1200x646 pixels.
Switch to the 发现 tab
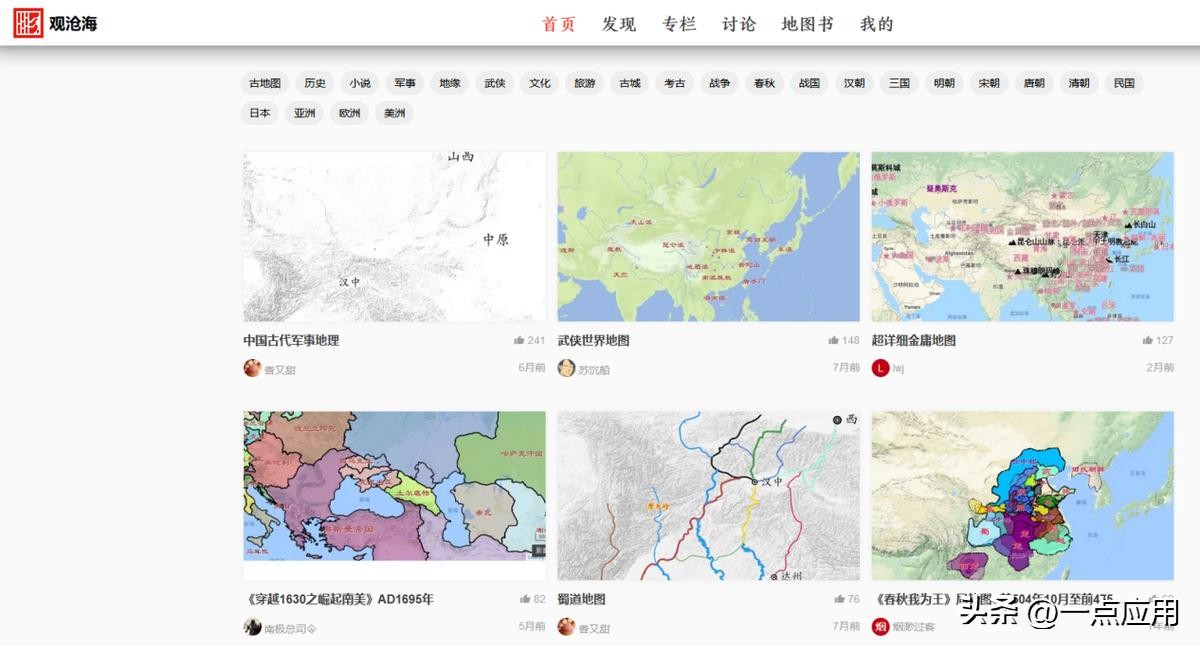point(618,24)
